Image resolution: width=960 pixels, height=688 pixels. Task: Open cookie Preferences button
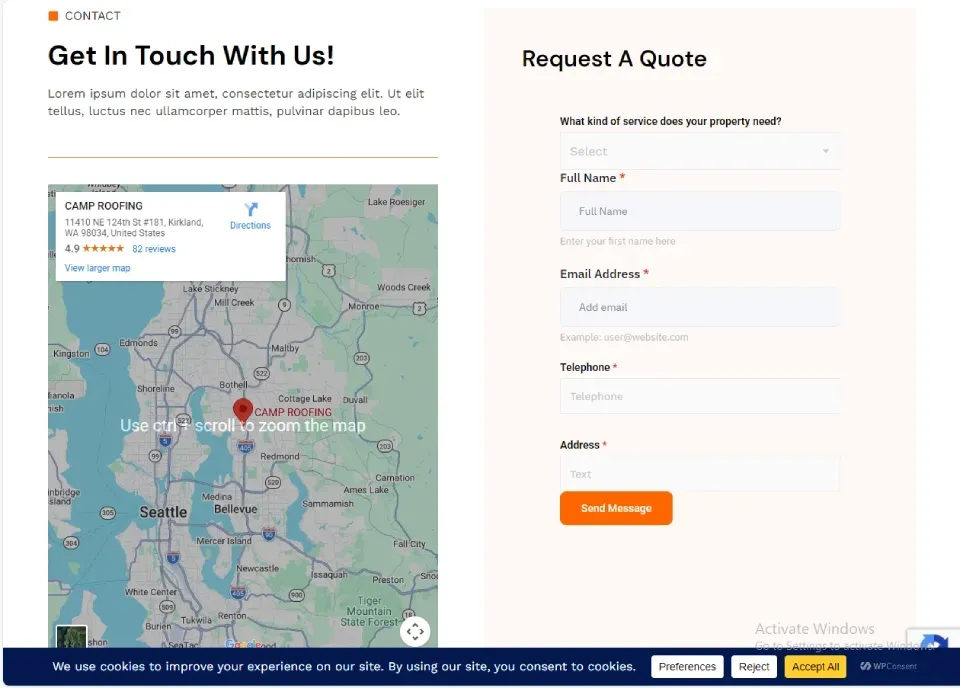tap(687, 667)
